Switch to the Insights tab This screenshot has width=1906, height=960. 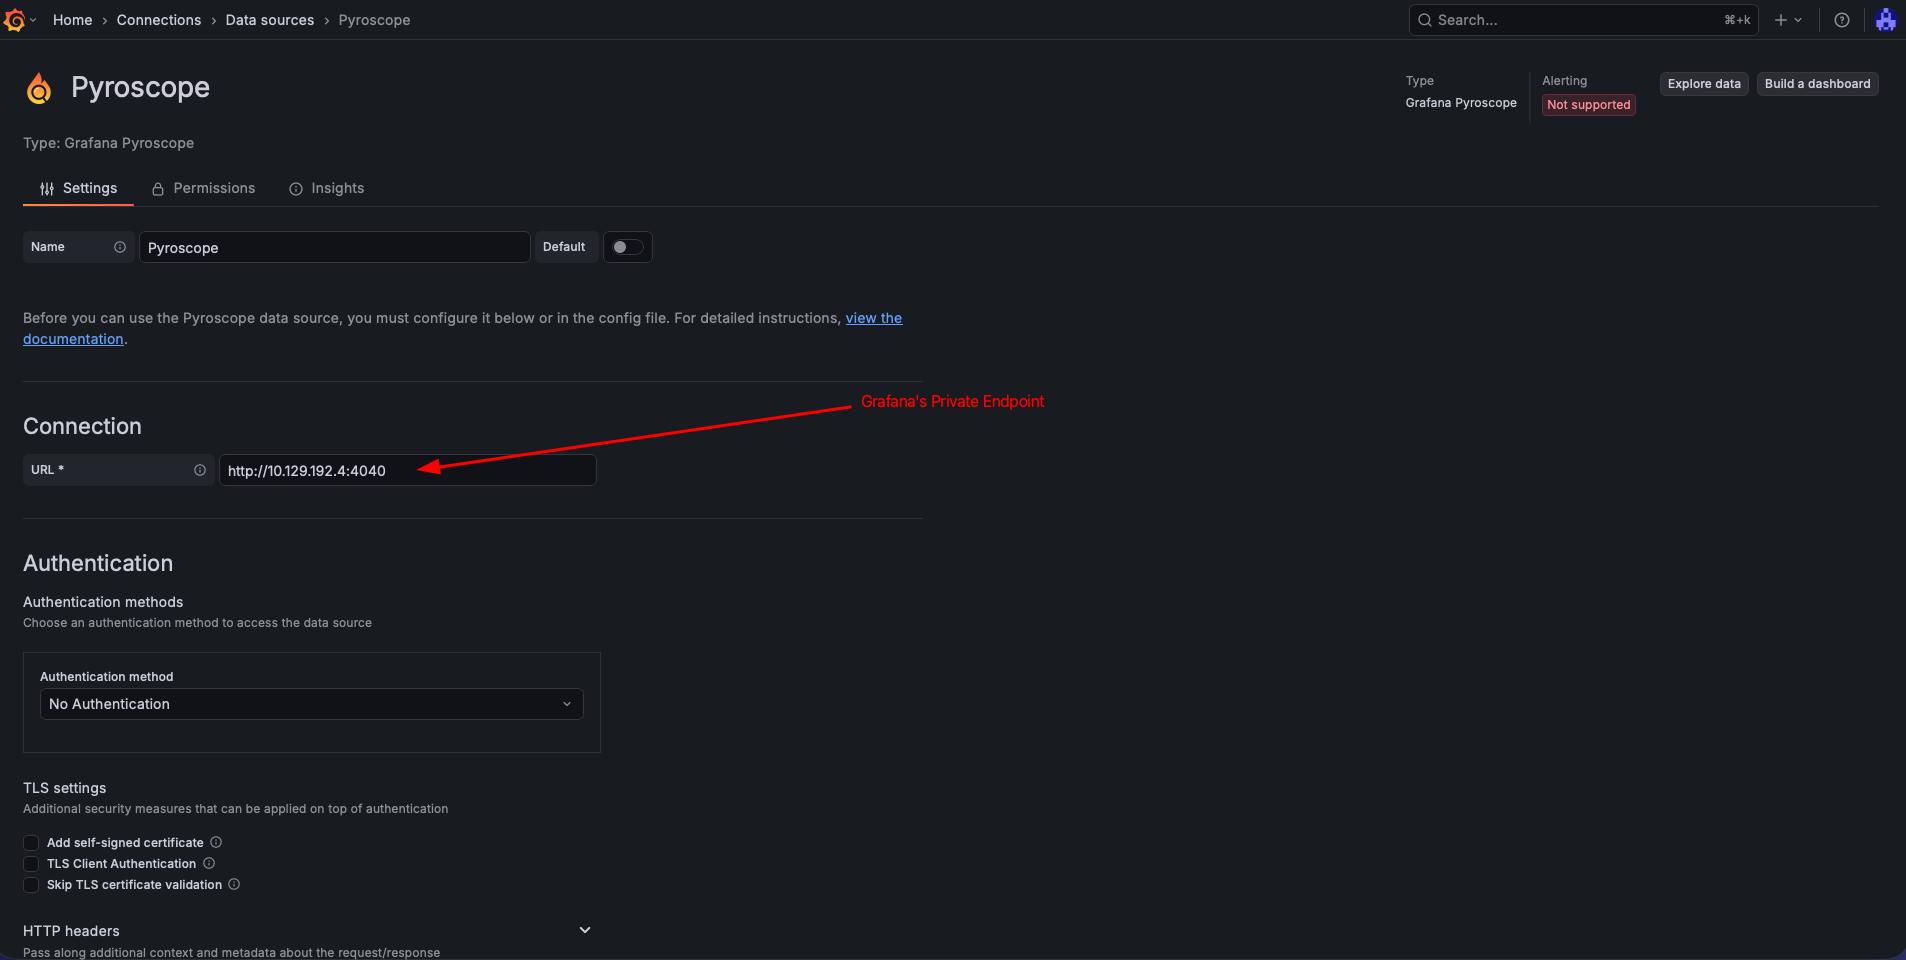pyautogui.click(x=327, y=188)
